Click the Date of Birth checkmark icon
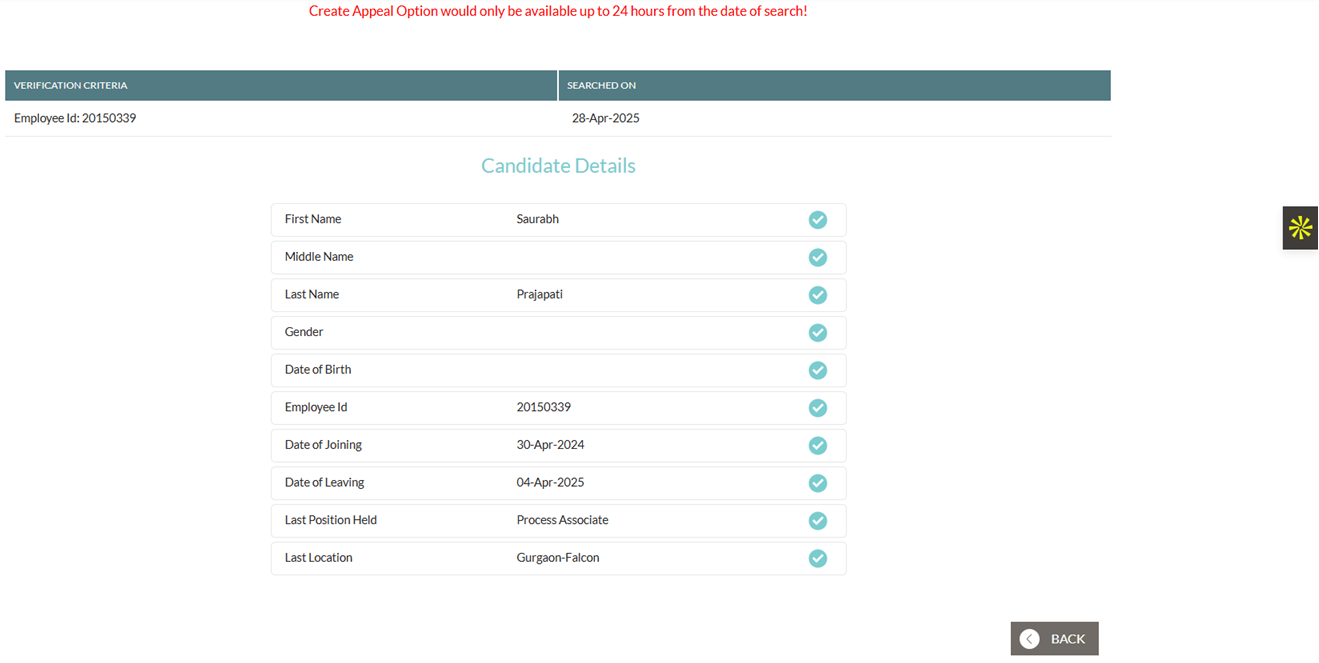1319x663 pixels. [x=817, y=370]
